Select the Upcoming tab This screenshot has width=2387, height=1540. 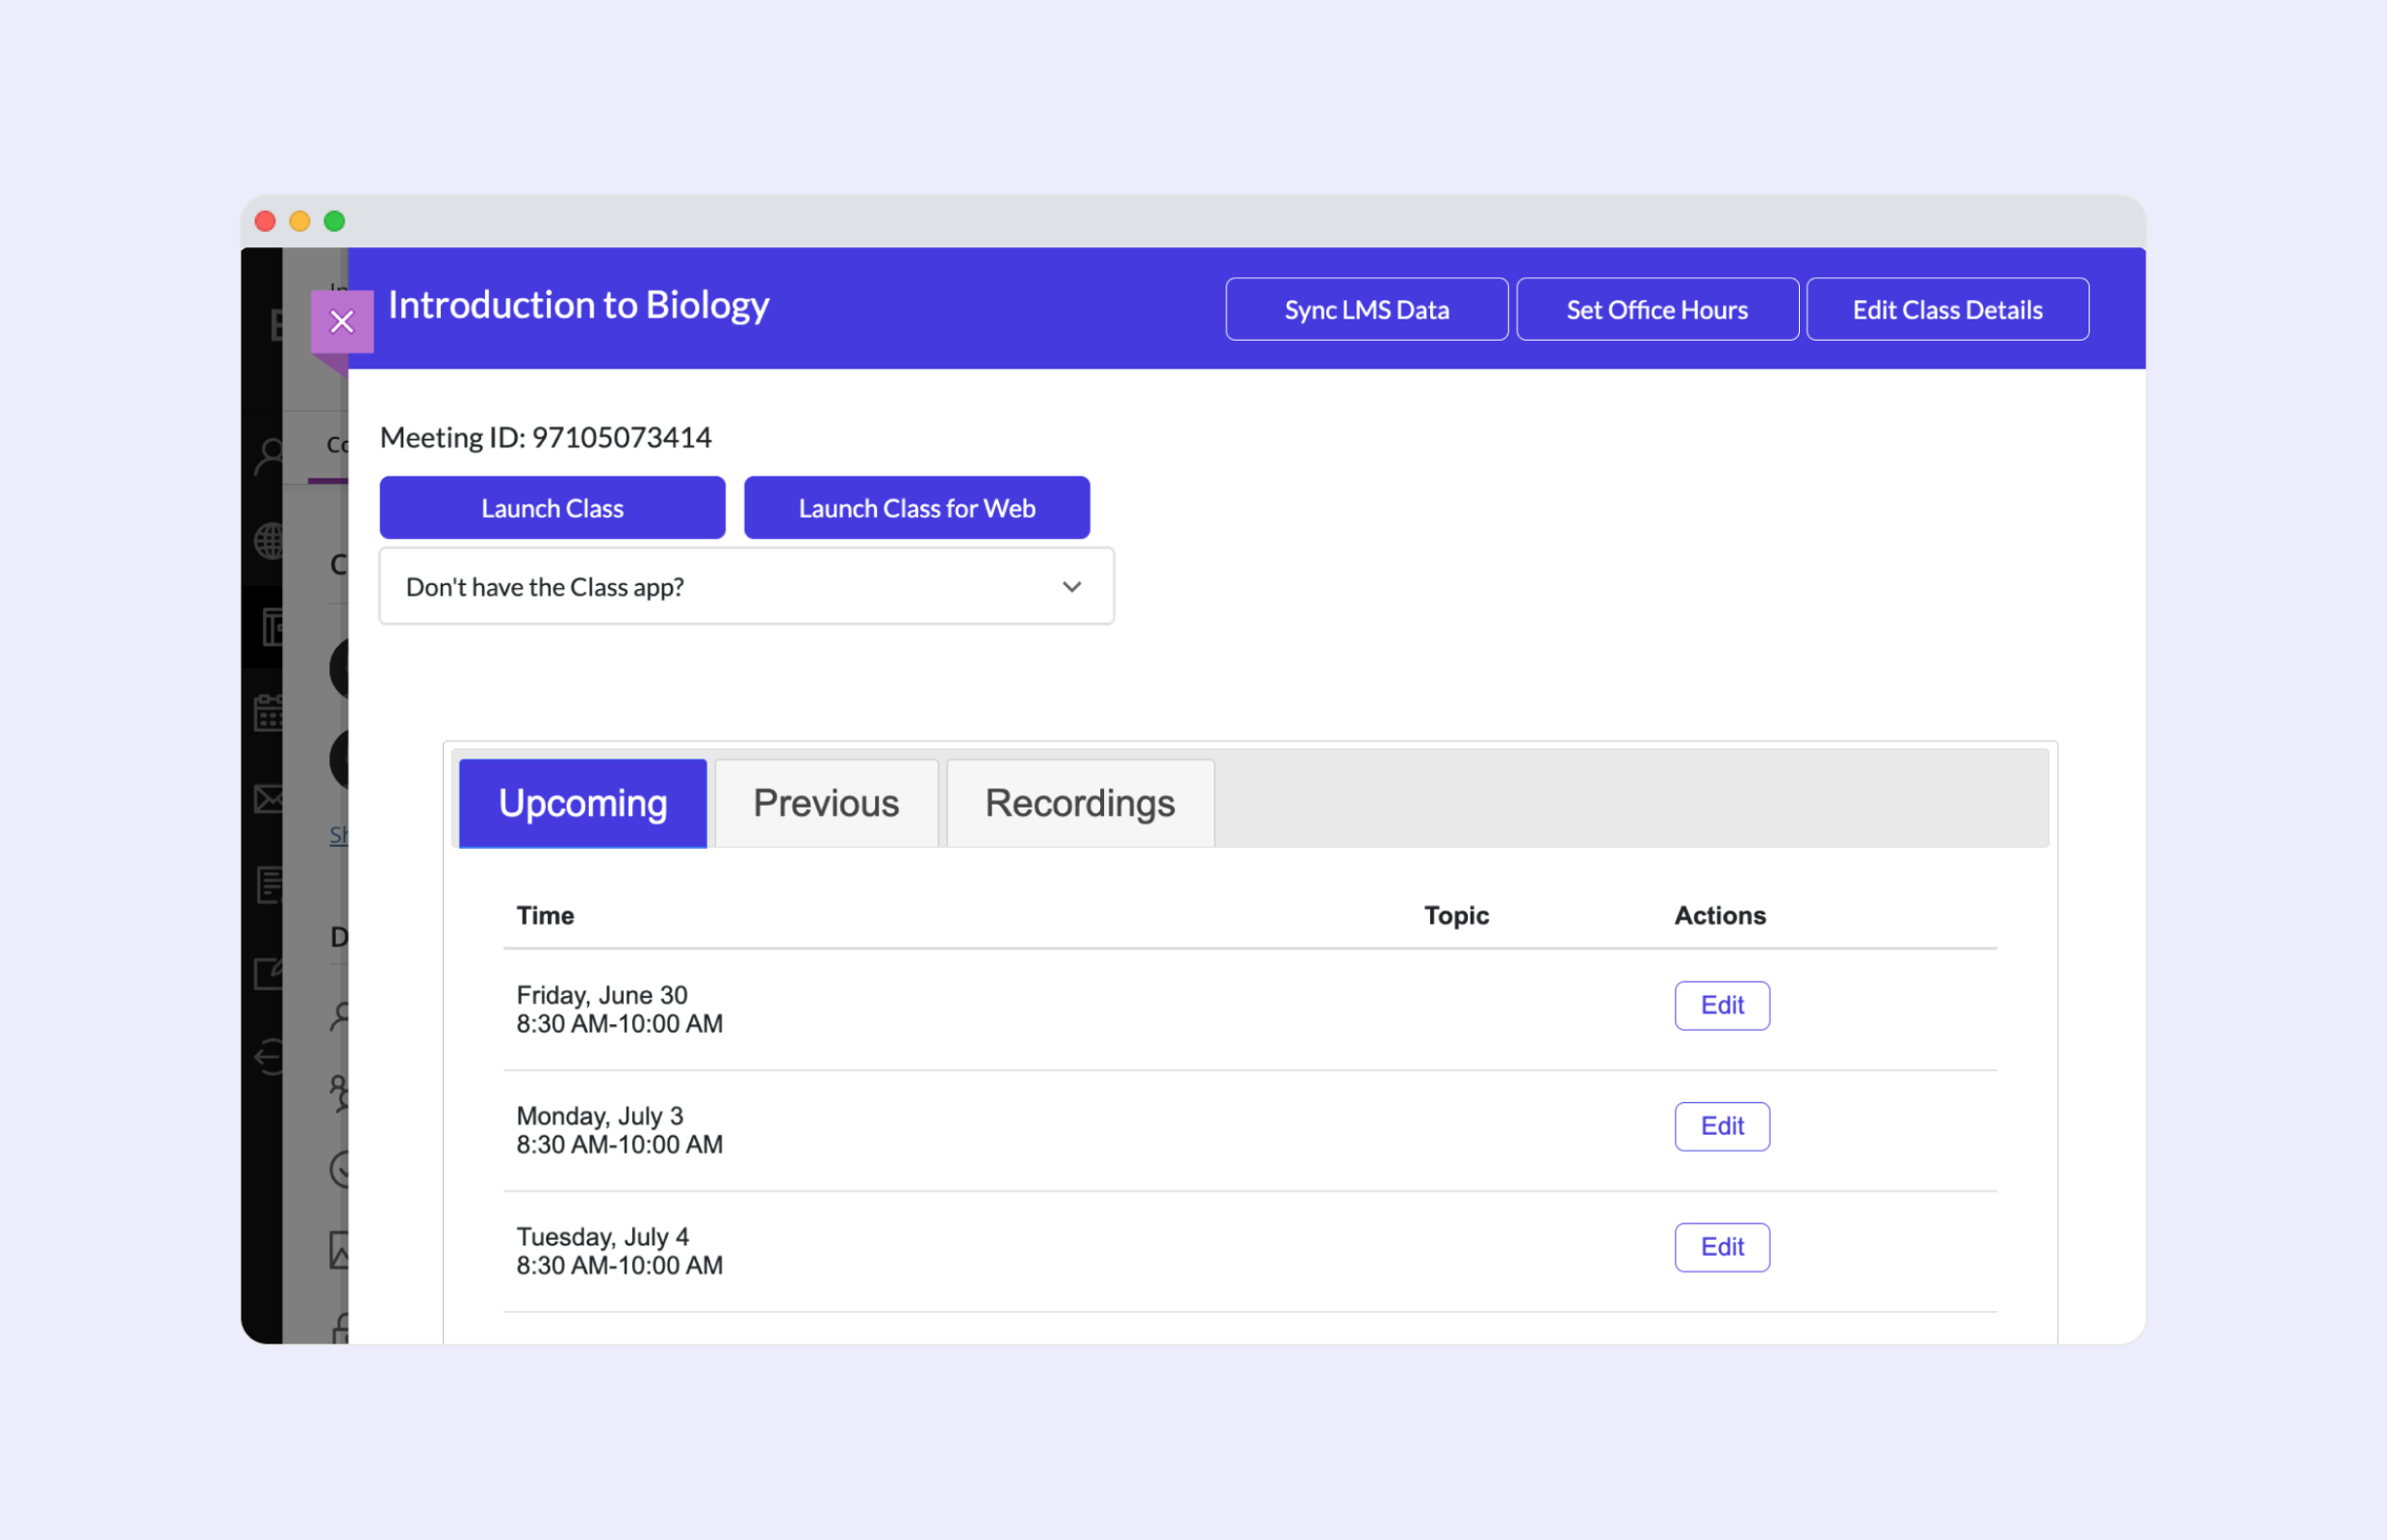(x=582, y=802)
